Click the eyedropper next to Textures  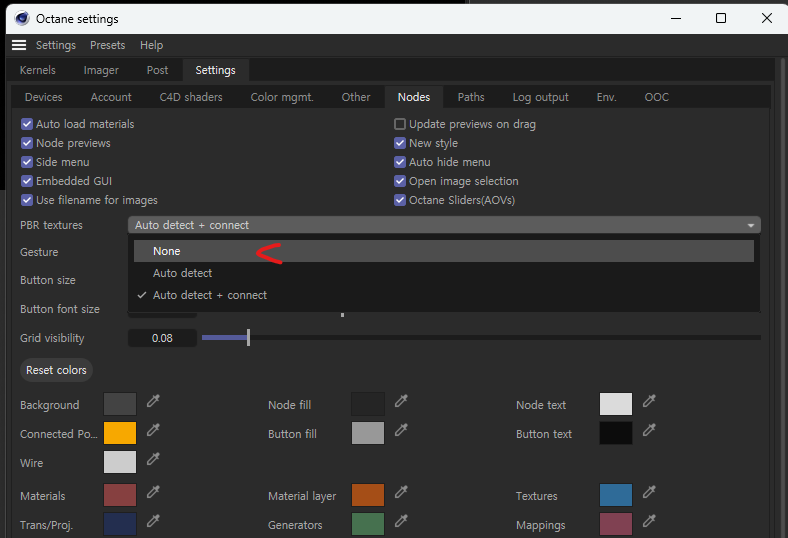(649, 492)
